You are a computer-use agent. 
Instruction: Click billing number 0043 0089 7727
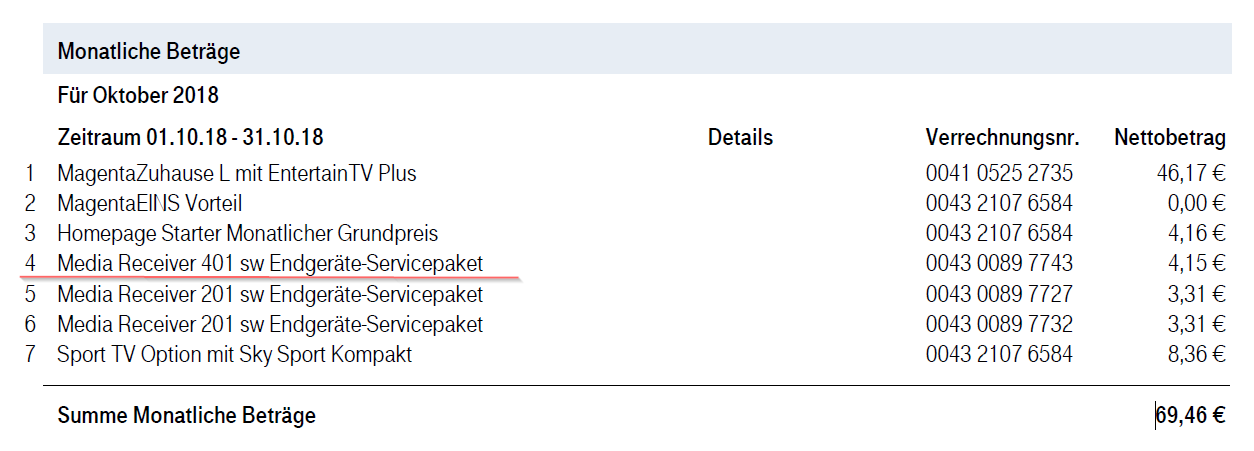(999, 294)
